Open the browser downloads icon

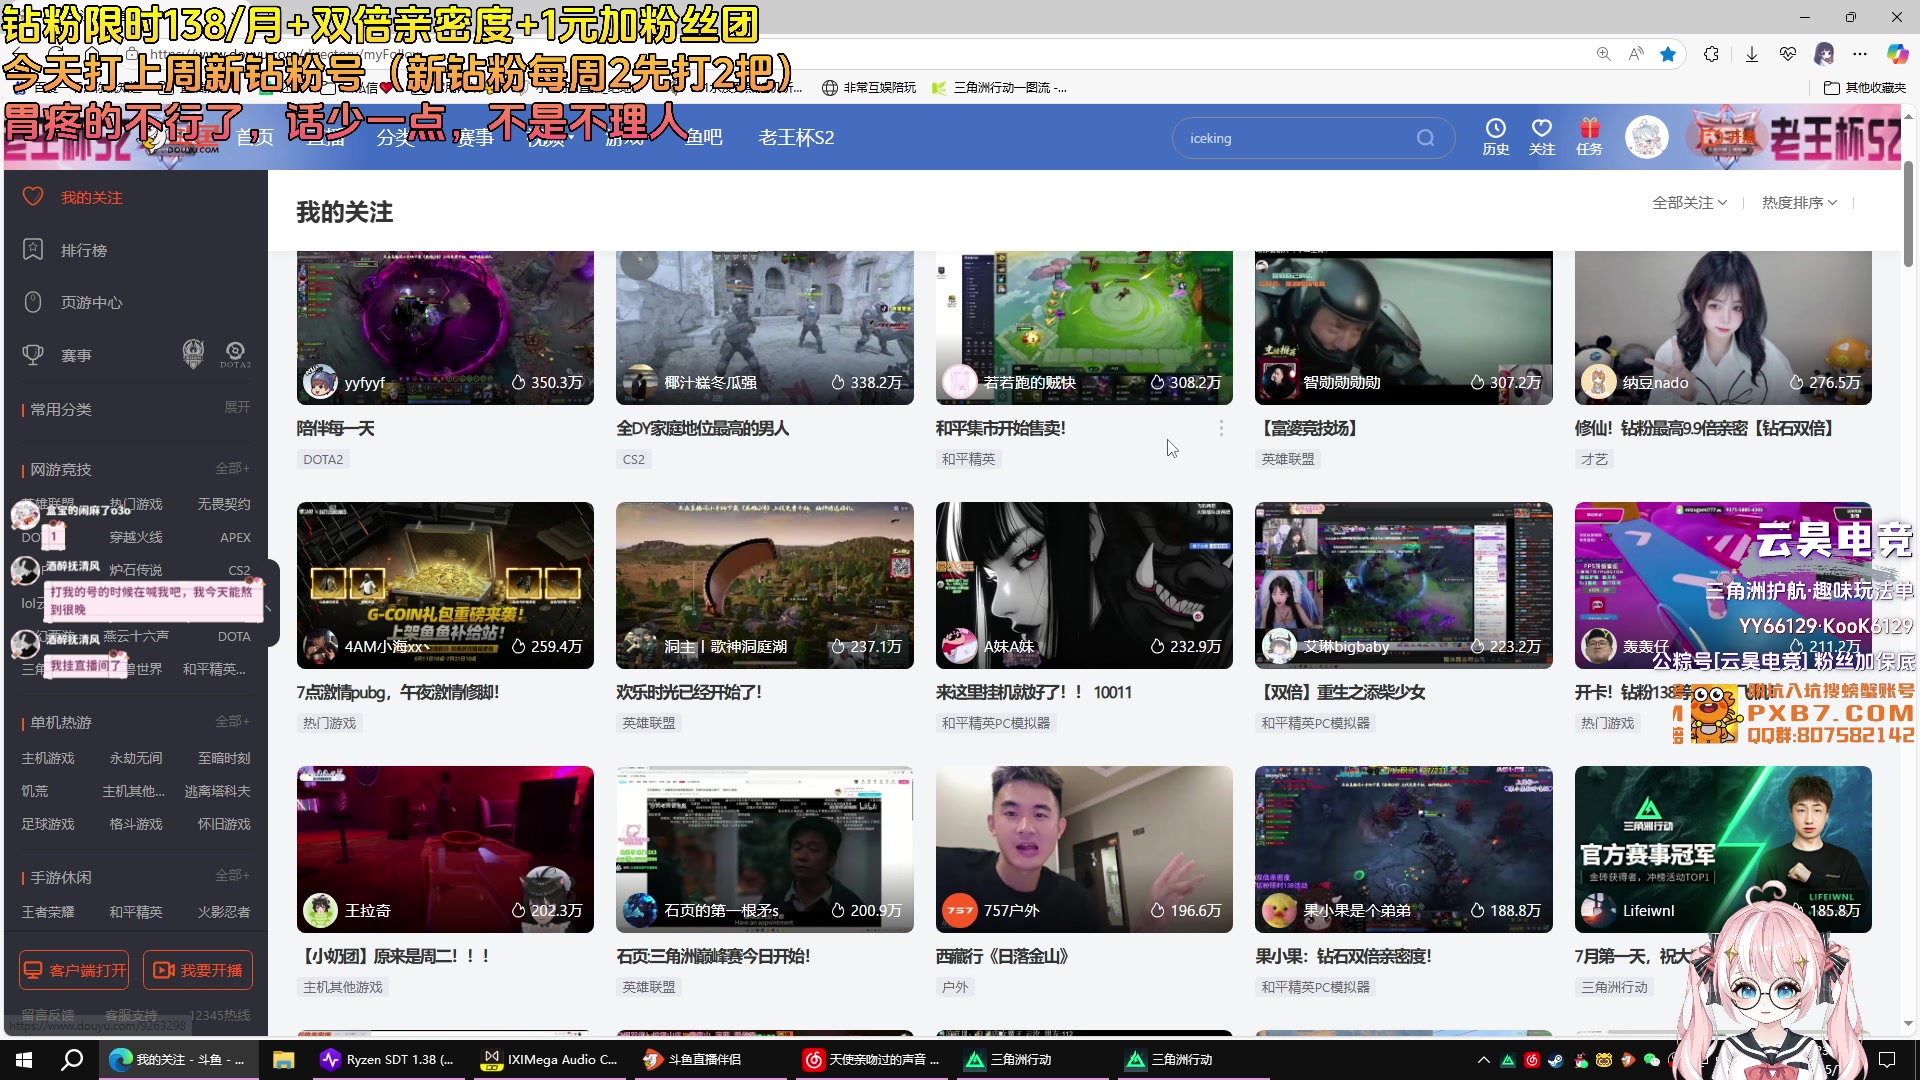click(1751, 54)
